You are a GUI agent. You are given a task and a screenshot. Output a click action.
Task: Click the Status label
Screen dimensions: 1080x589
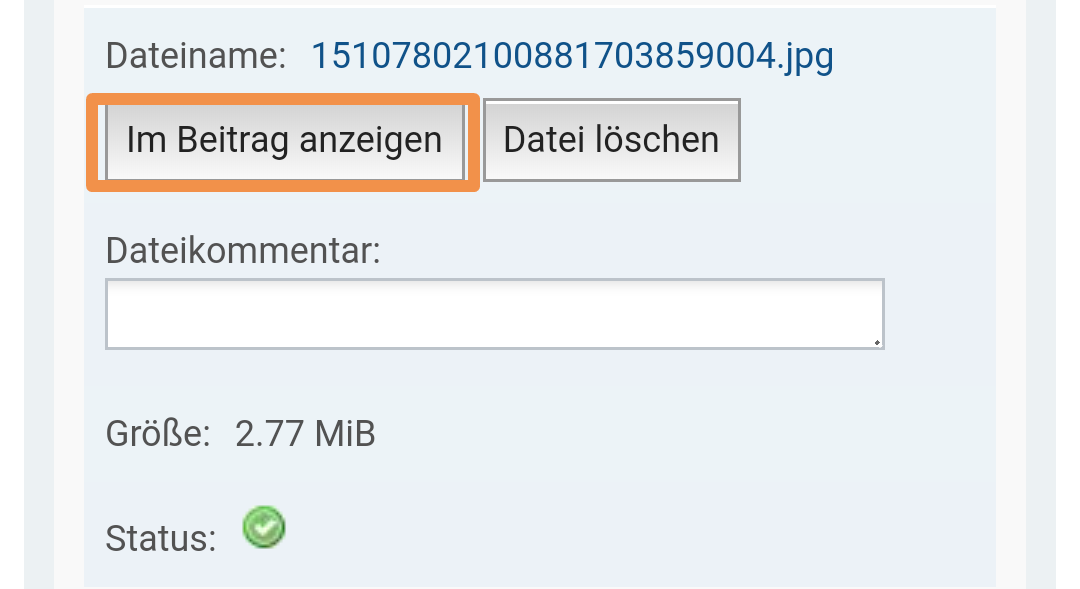pyautogui.click(x=160, y=539)
